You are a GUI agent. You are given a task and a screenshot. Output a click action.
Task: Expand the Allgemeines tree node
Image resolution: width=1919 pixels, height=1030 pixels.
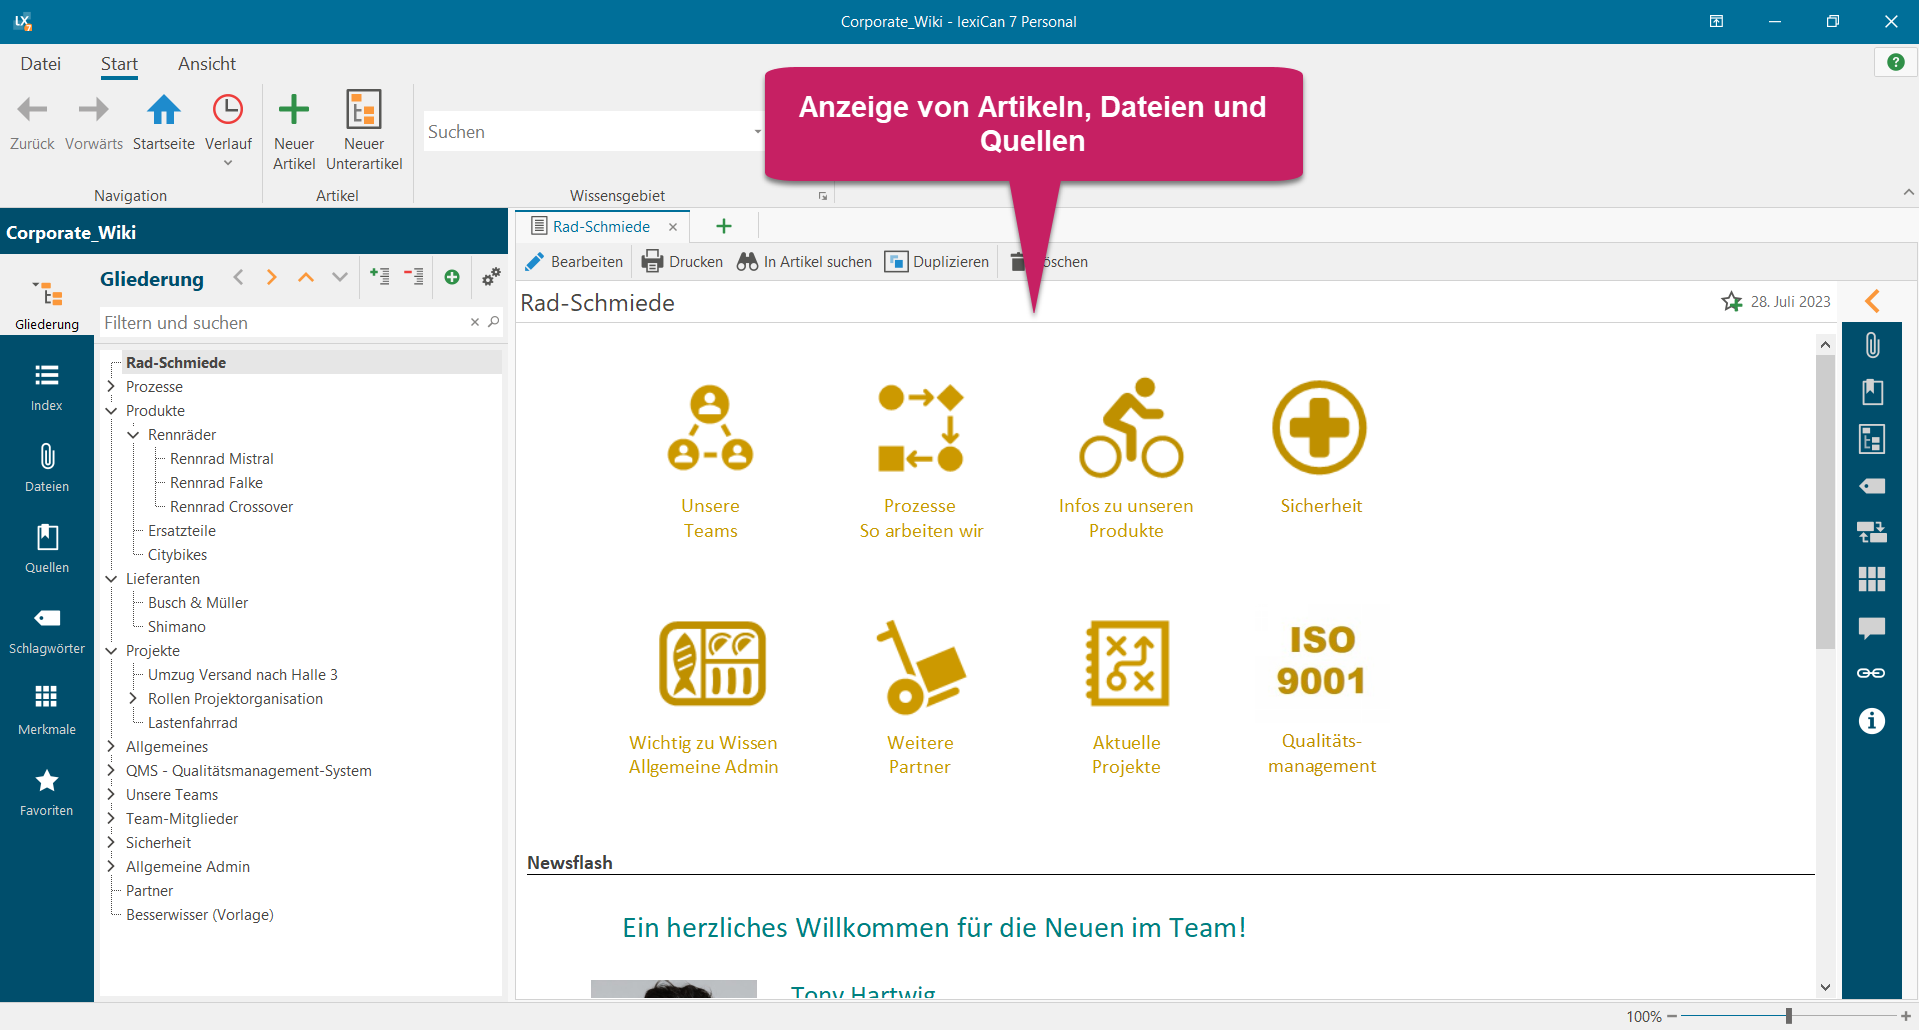point(111,747)
